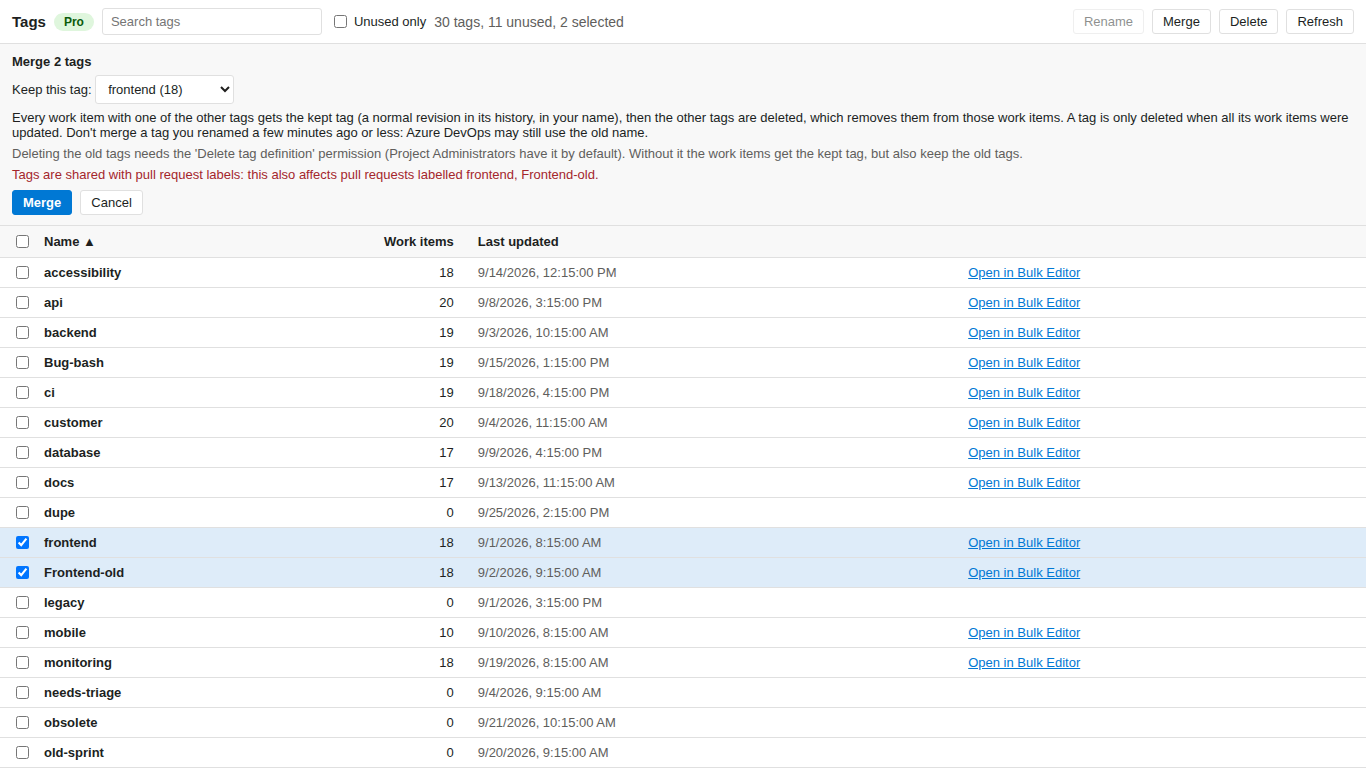Tick the select-all checkbox in the table header
The width and height of the screenshot is (1366, 768).
(x=23, y=242)
